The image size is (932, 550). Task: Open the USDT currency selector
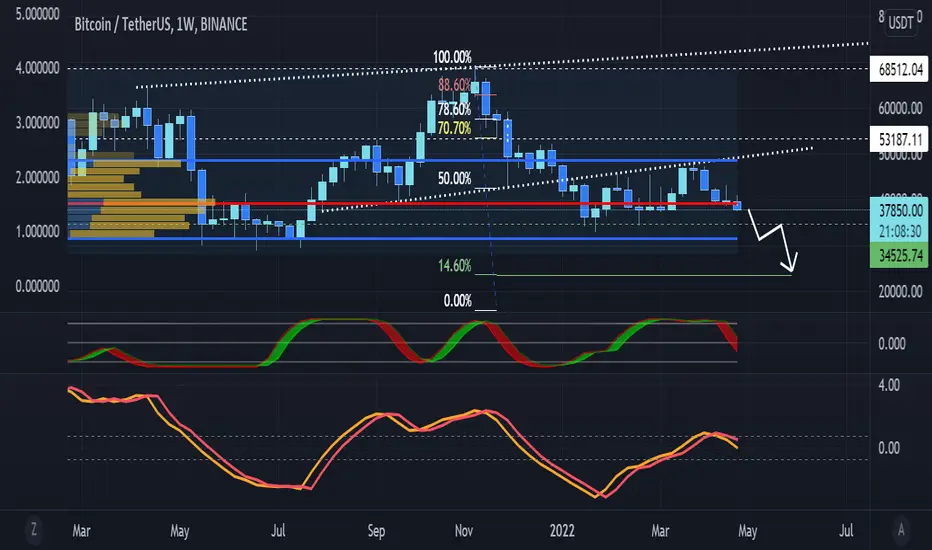pos(900,23)
